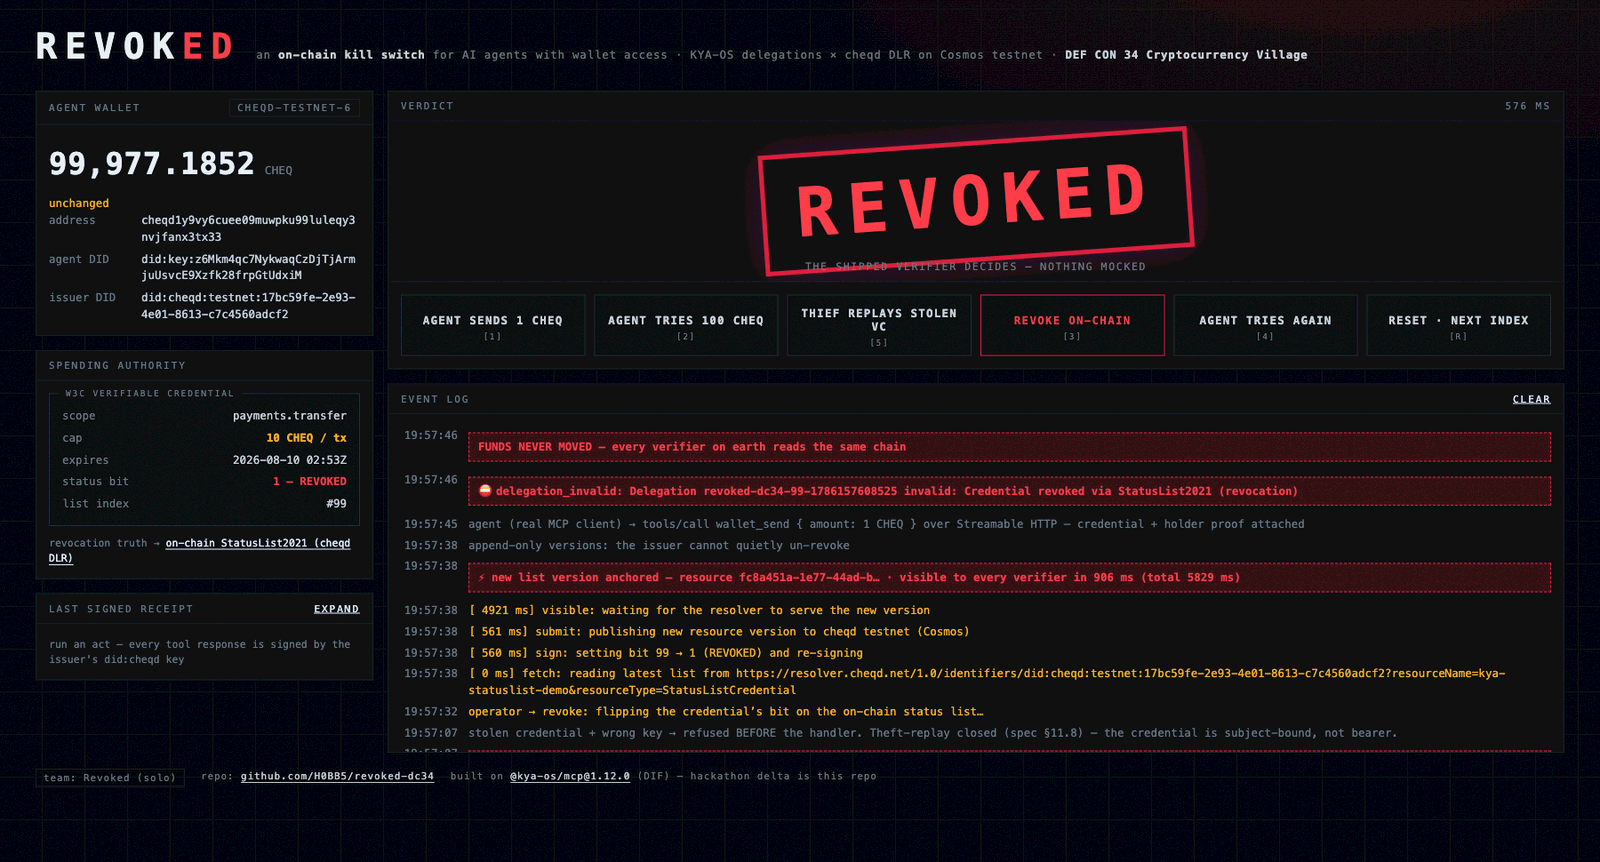Click the scope value payments.transfer
The image size is (1600, 862).
(290, 416)
